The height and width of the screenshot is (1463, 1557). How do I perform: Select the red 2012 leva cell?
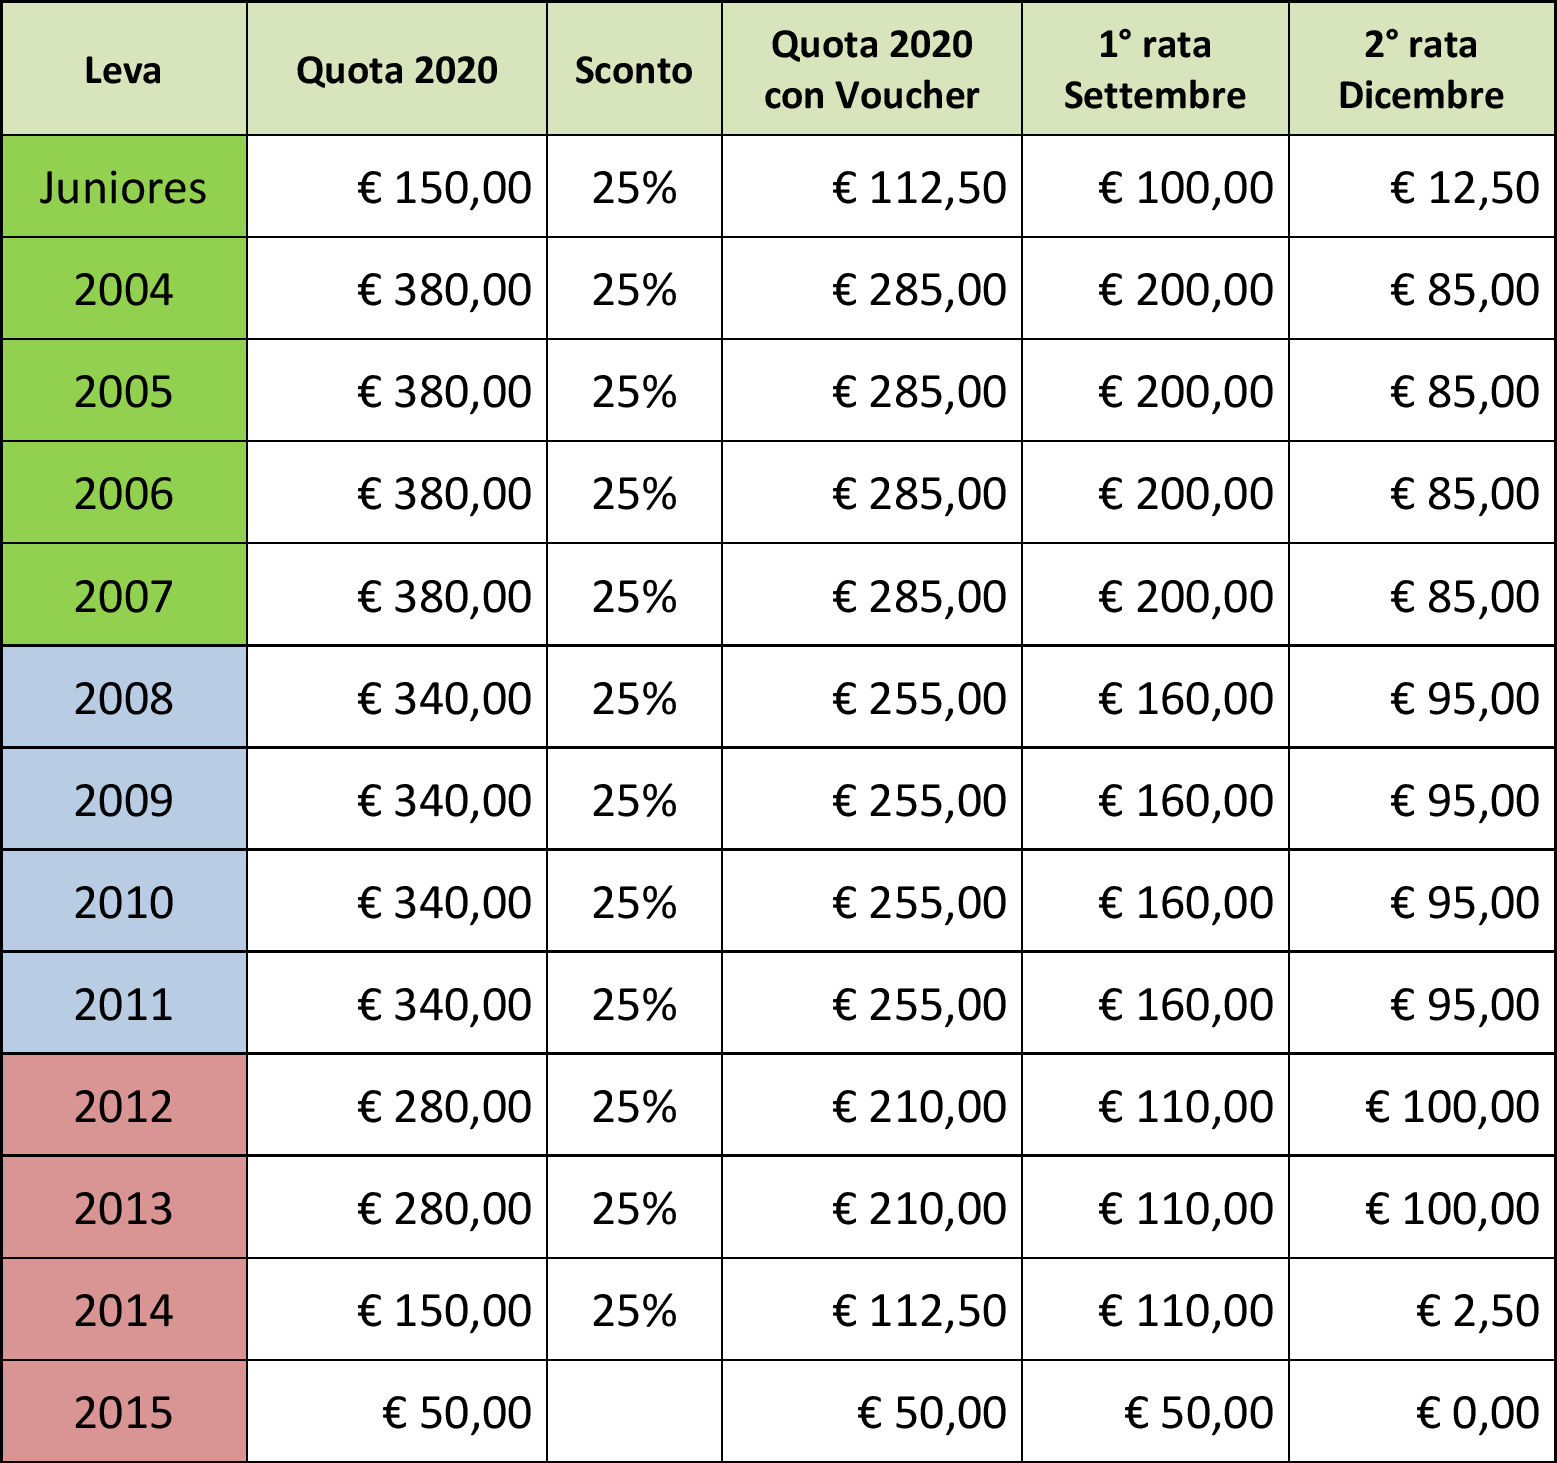click(x=124, y=1105)
